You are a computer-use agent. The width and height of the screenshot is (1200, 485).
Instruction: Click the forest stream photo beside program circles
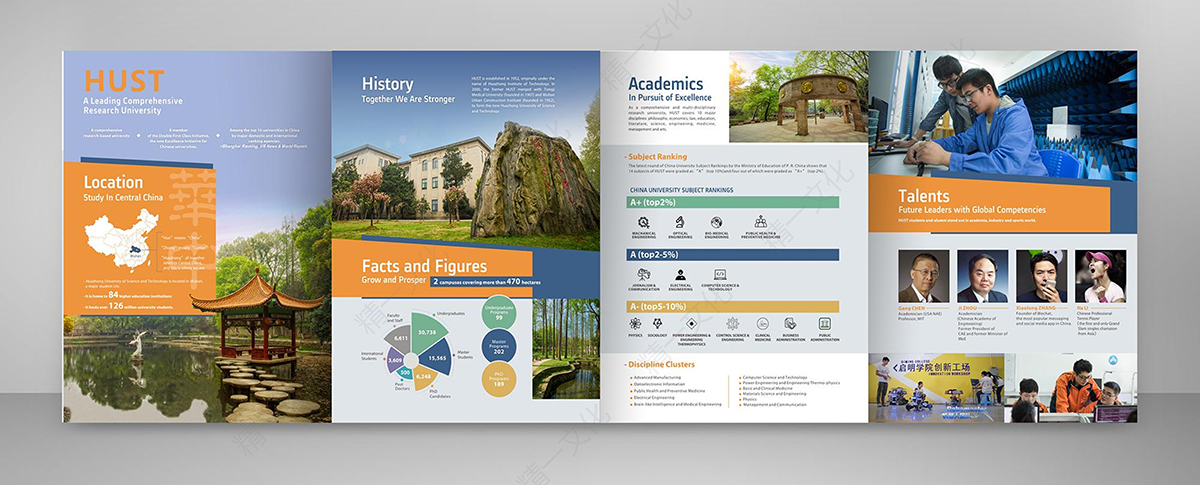[x=565, y=350]
